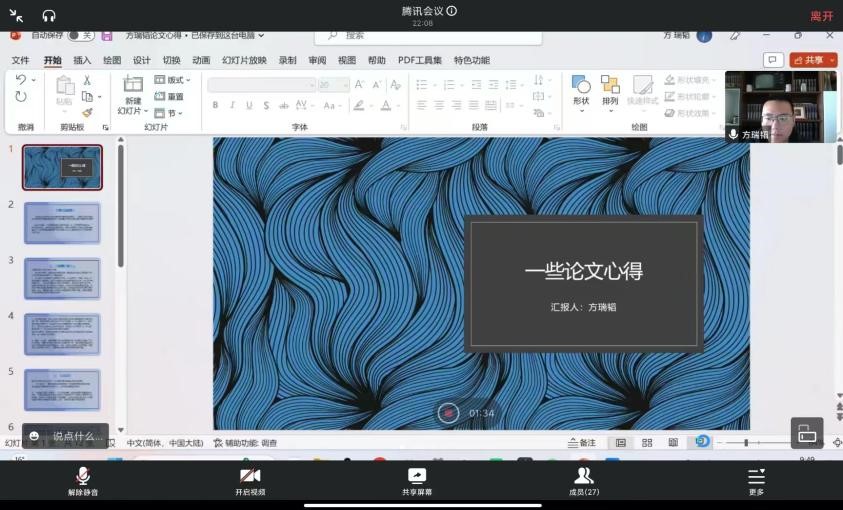
Task: Click the 新建幻灯片 new slide icon
Action: [x=133, y=86]
